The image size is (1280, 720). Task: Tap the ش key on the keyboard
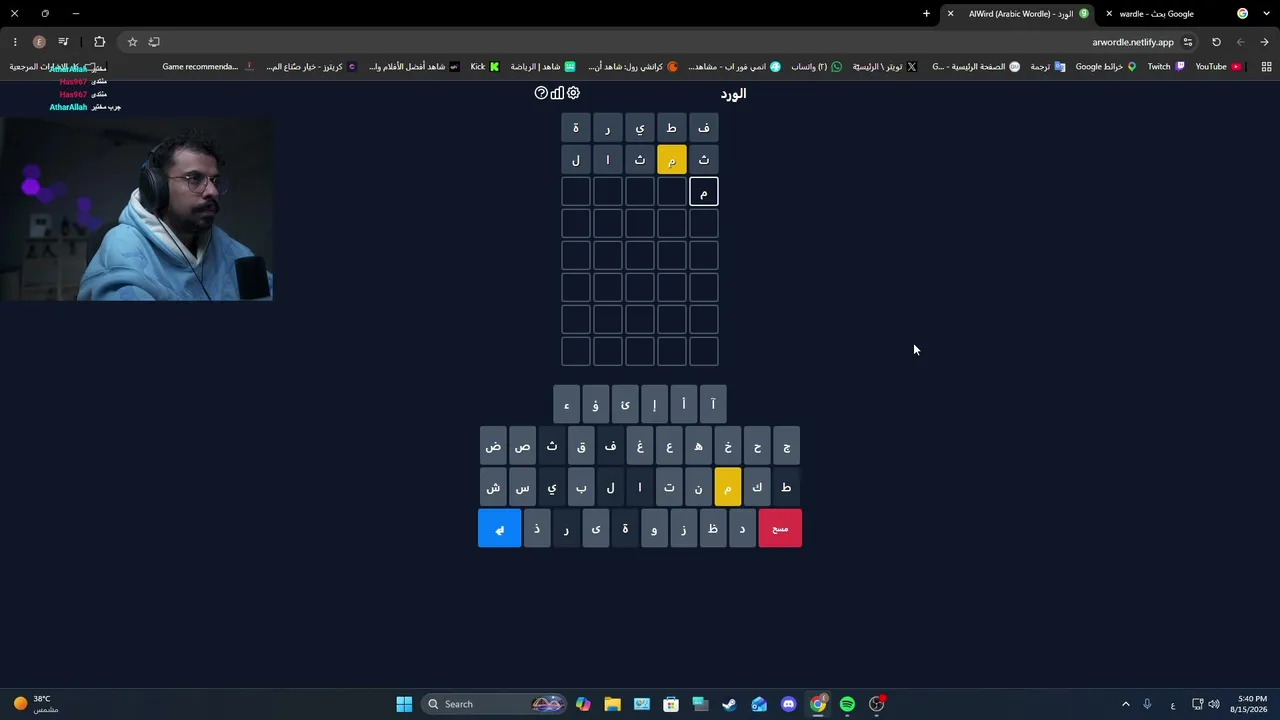tap(493, 487)
